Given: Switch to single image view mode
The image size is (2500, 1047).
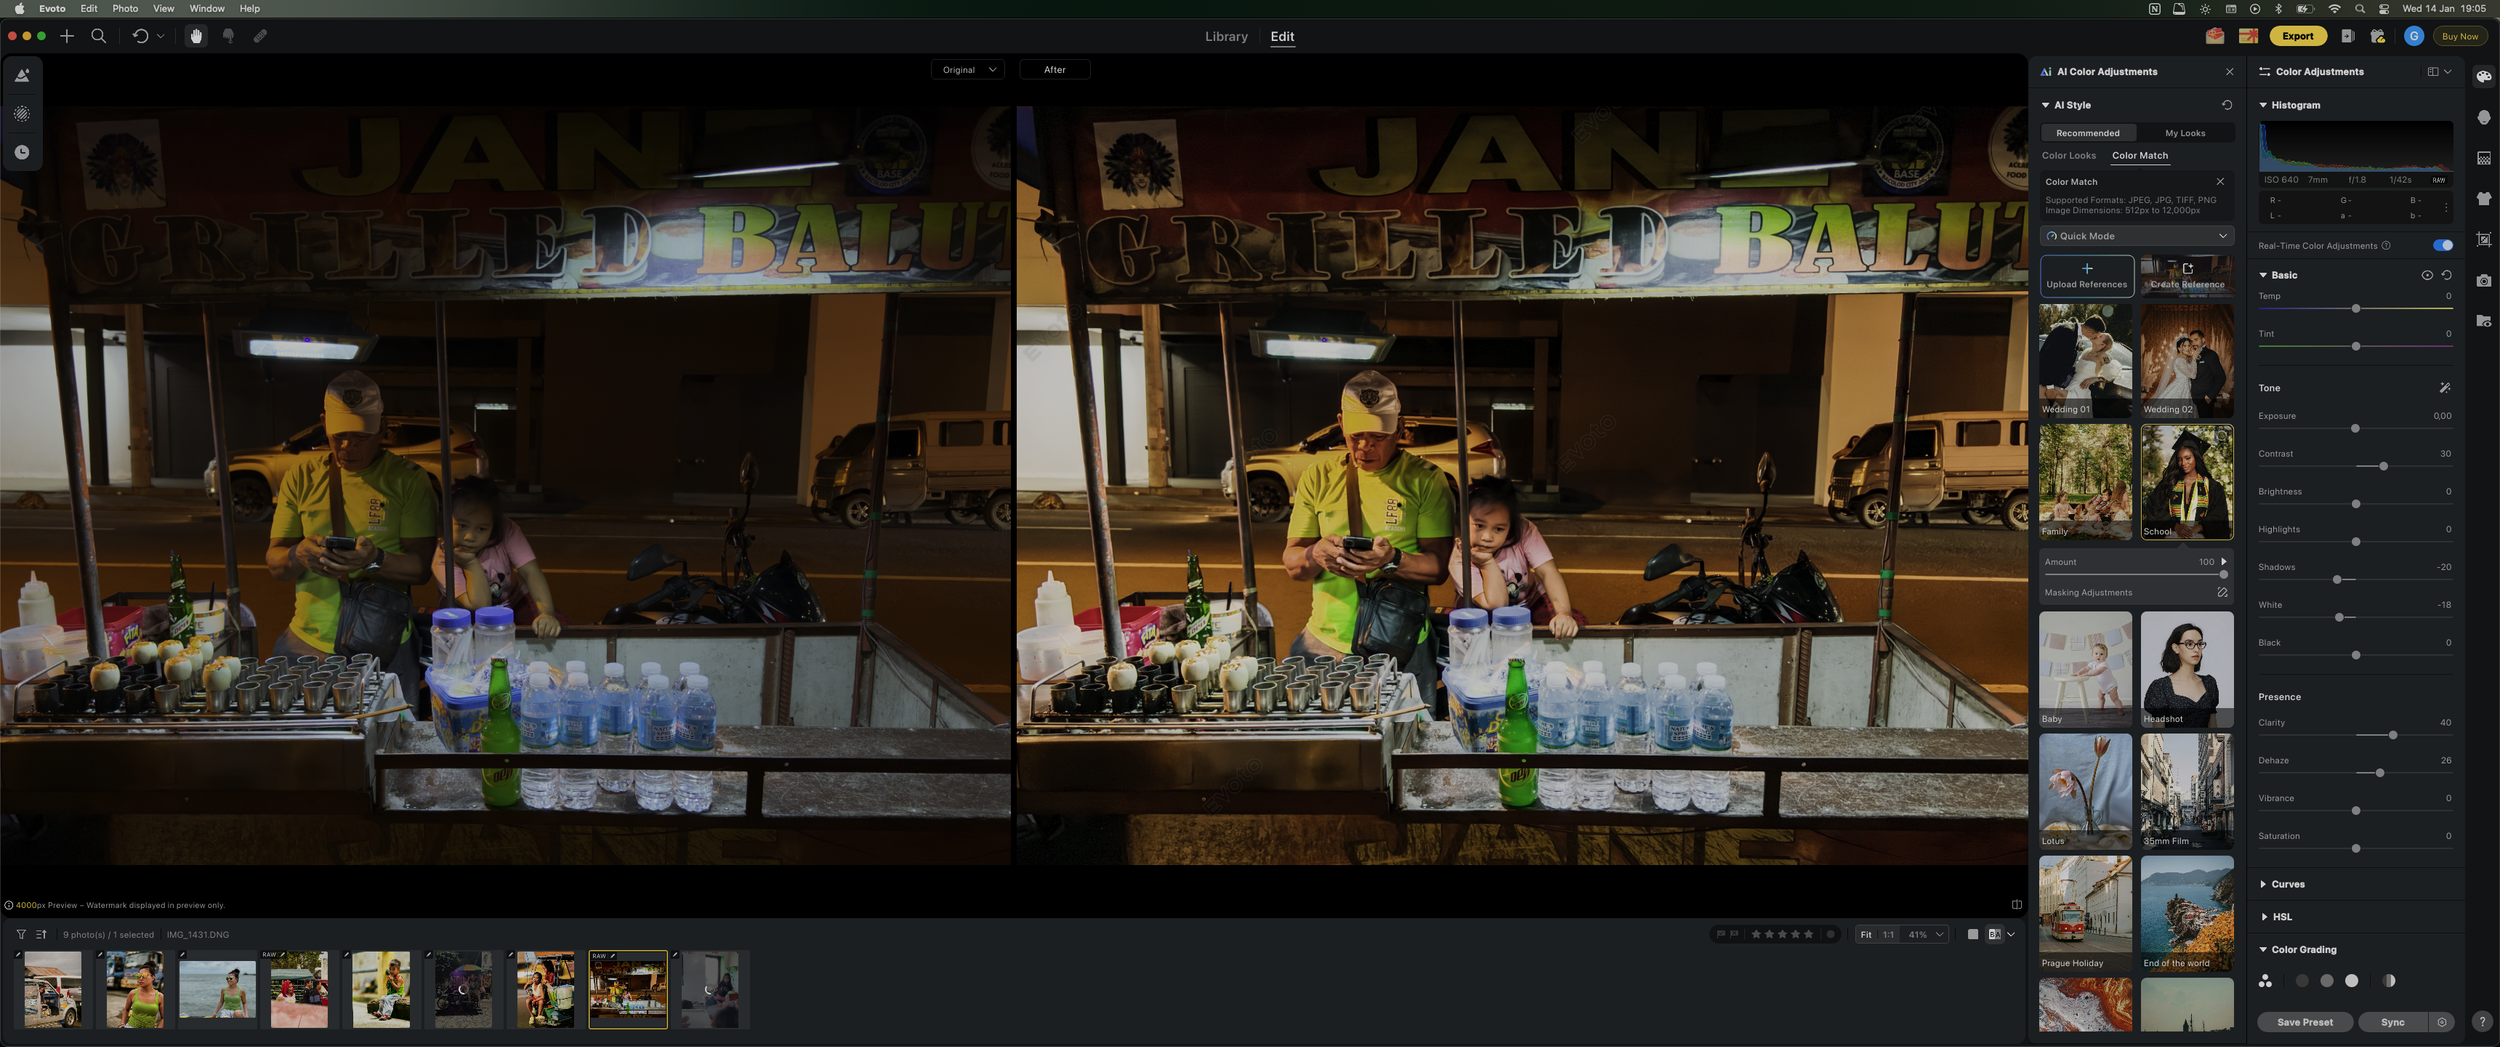Looking at the screenshot, I should (1973, 935).
